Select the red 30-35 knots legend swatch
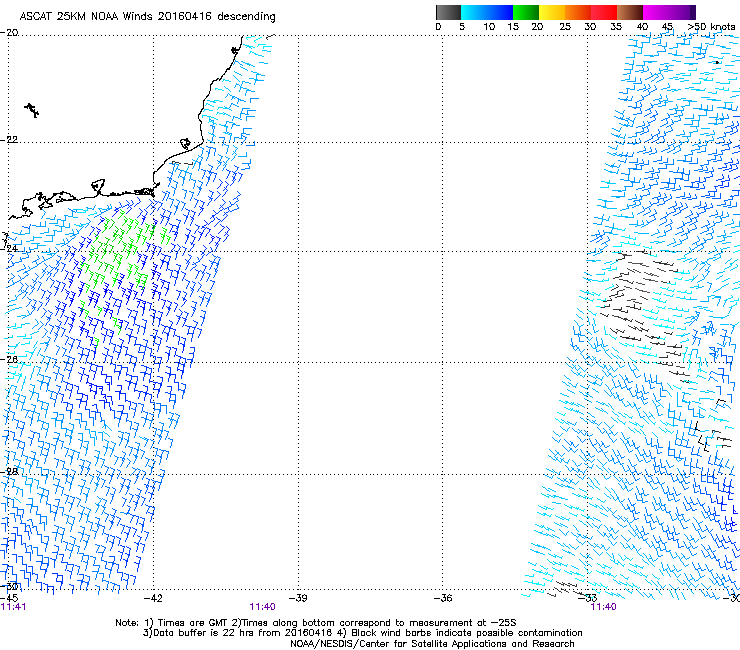Viewport: 740px width, 650px height. point(604,12)
